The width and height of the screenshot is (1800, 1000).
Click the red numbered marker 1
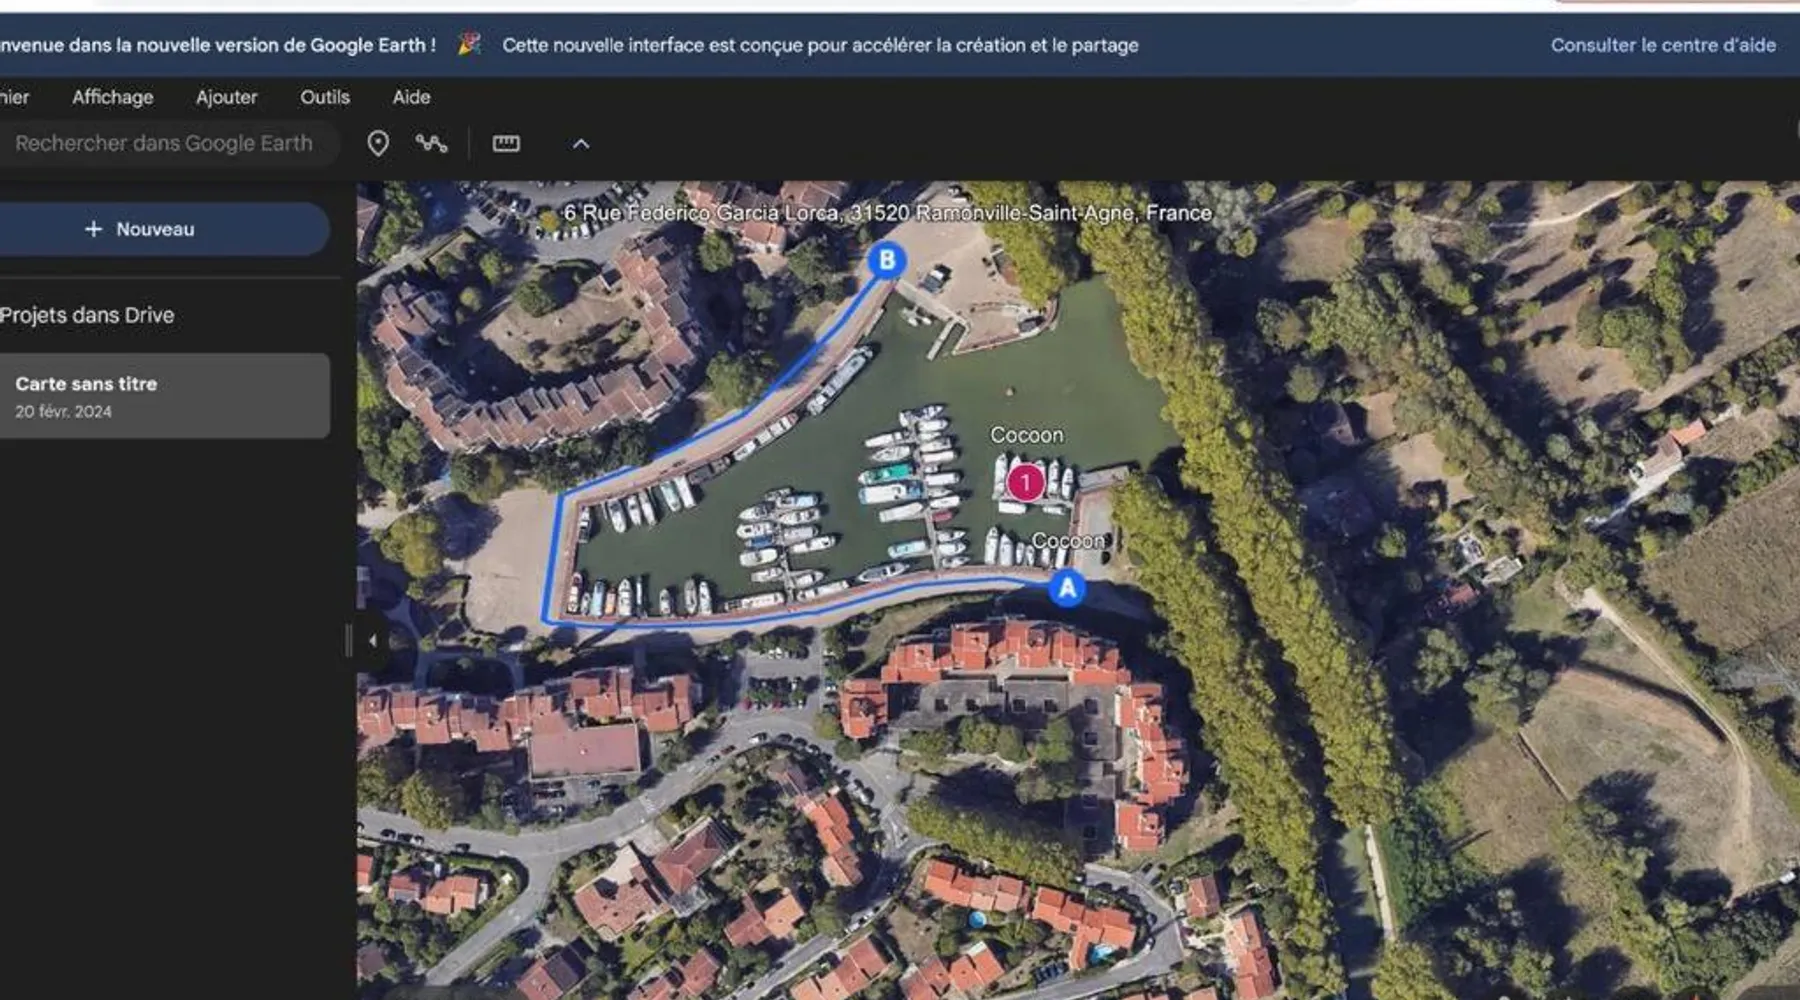point(1025,482)
